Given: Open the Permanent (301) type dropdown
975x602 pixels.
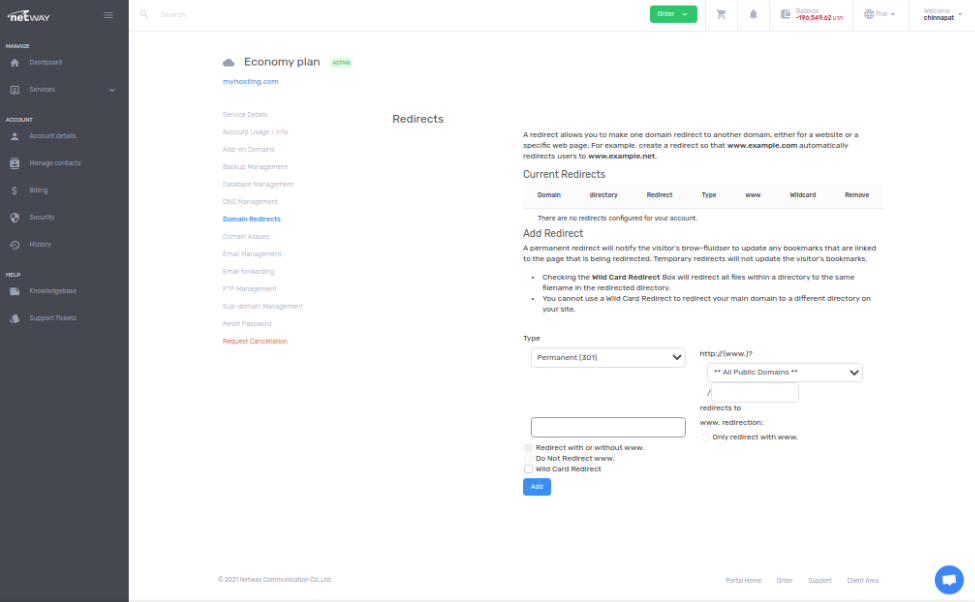Looking at the screenshot, I should (x=608, y=357).
